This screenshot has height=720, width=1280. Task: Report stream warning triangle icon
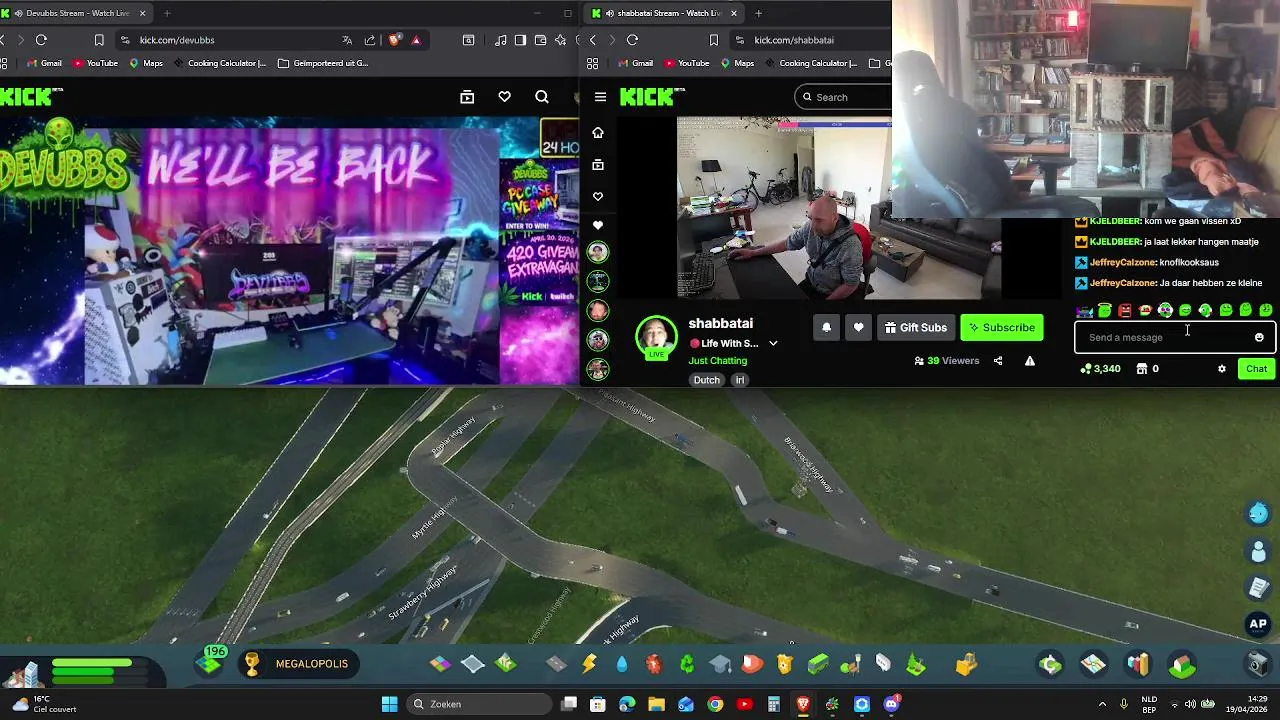(1029, 361)
